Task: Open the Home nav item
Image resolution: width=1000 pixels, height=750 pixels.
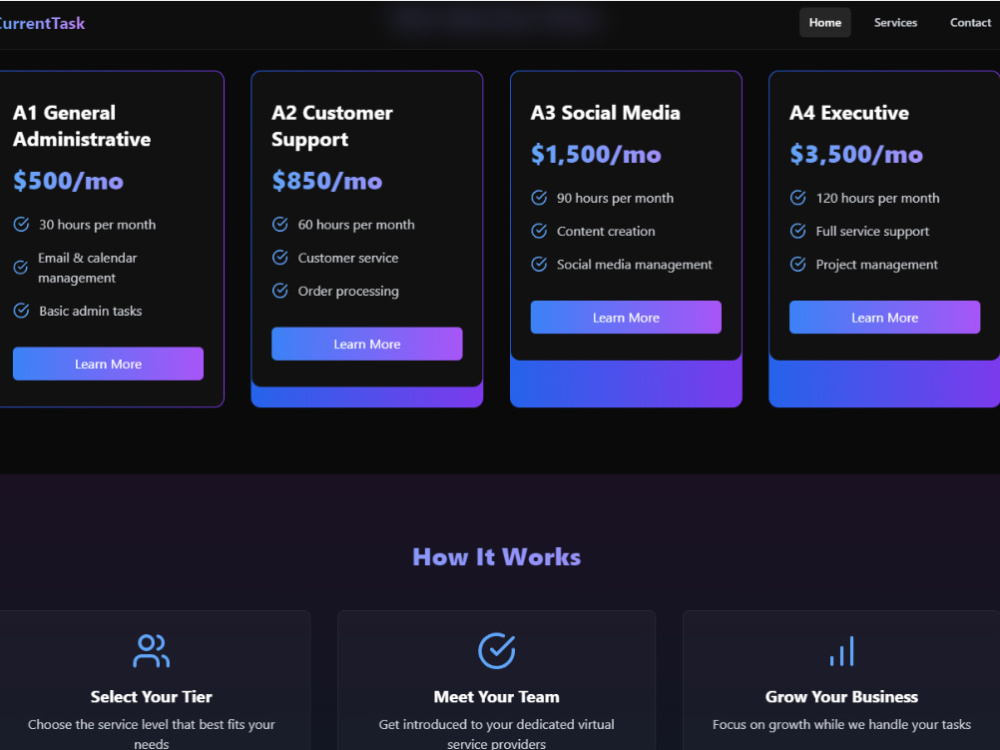Action: (825, 22)
